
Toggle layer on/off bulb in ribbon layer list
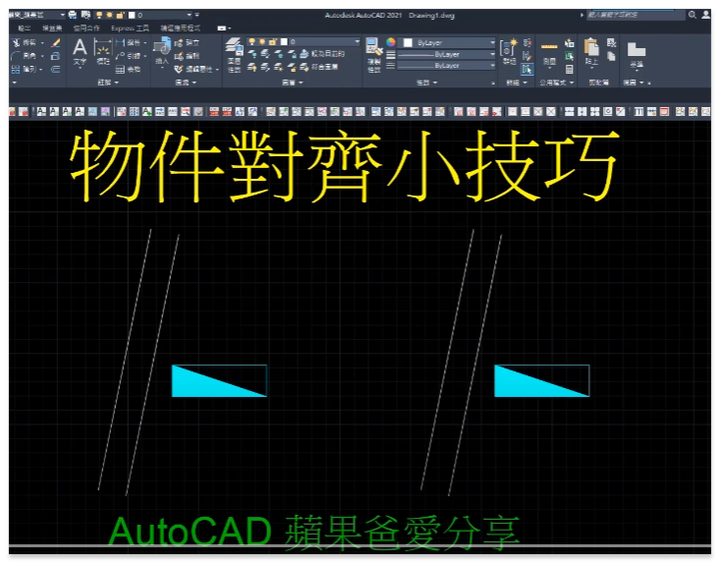[252, 42]
